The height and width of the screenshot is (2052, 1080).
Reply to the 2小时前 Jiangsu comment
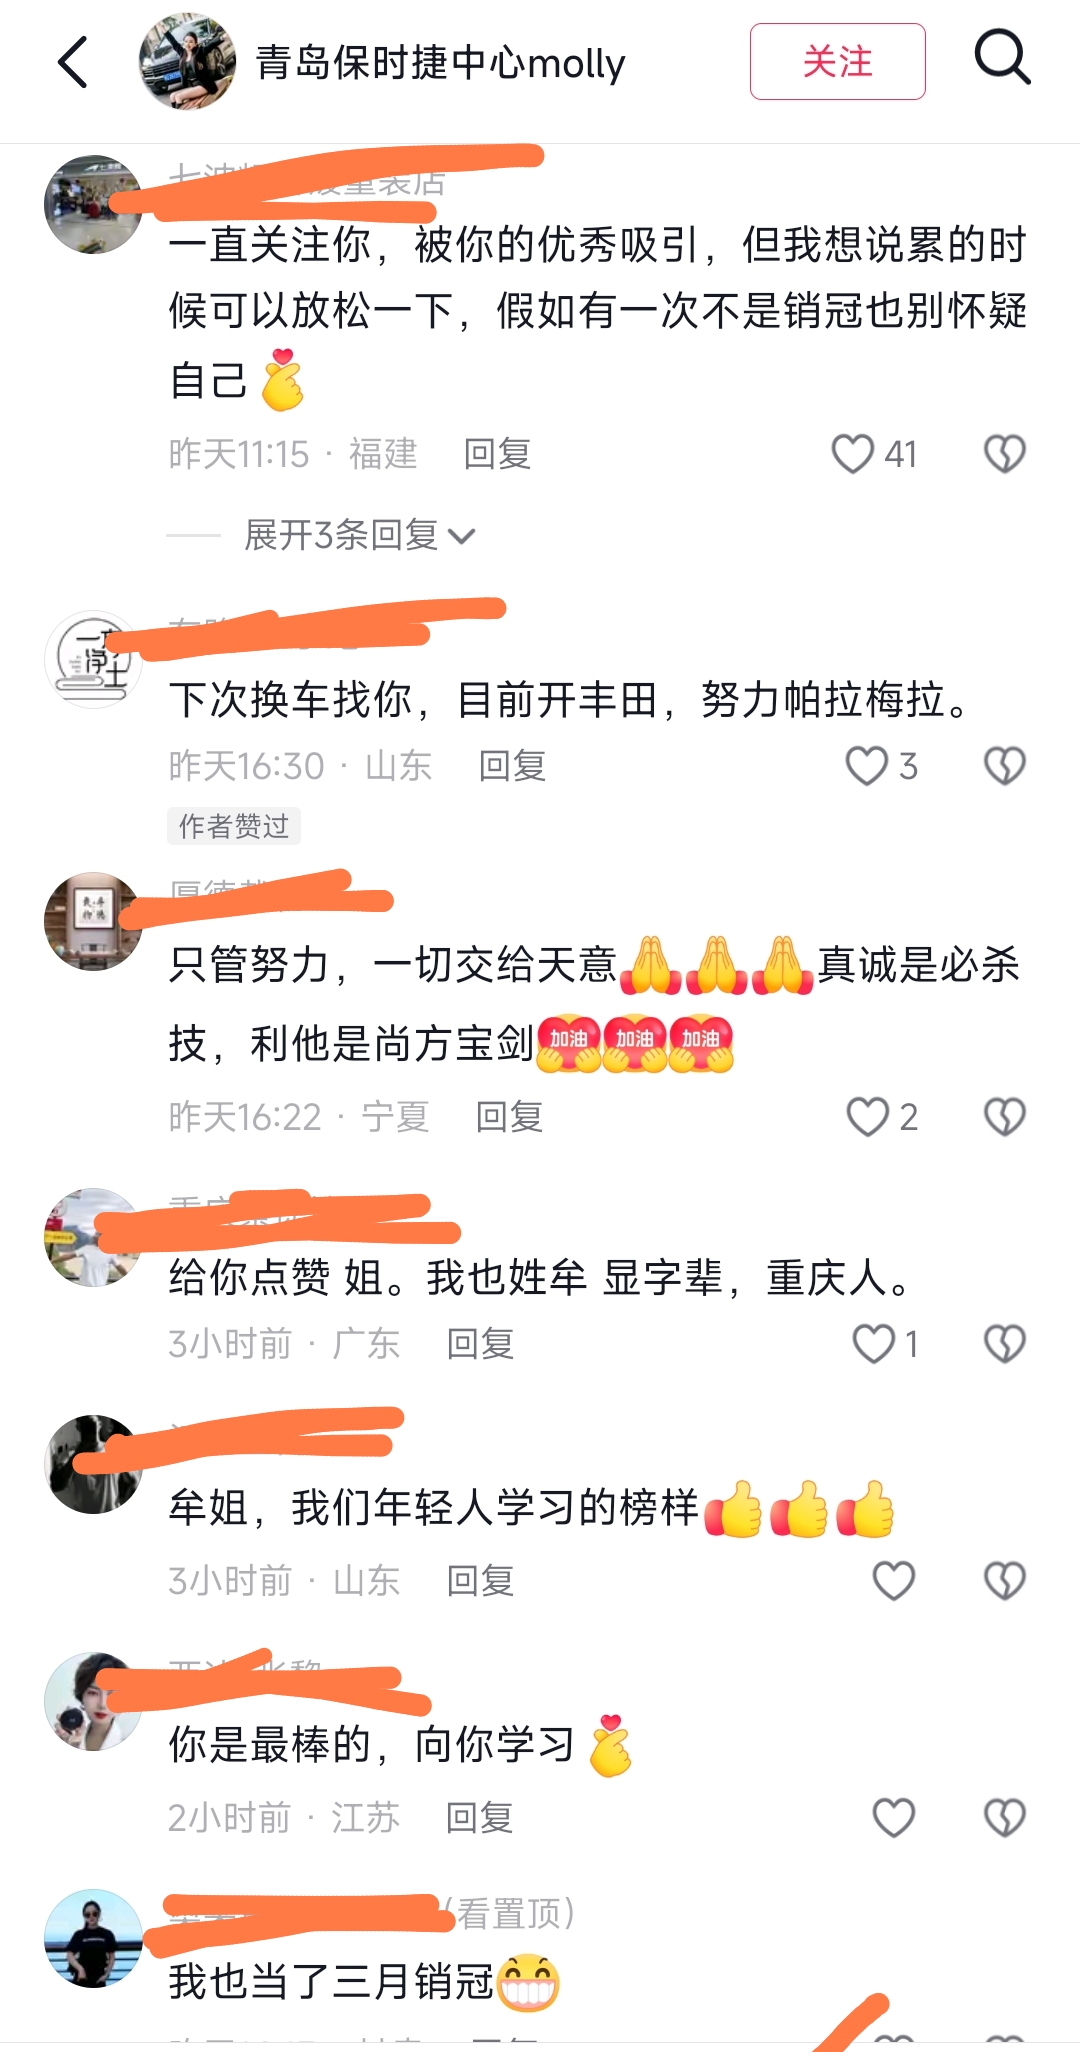click(479, 1817)
